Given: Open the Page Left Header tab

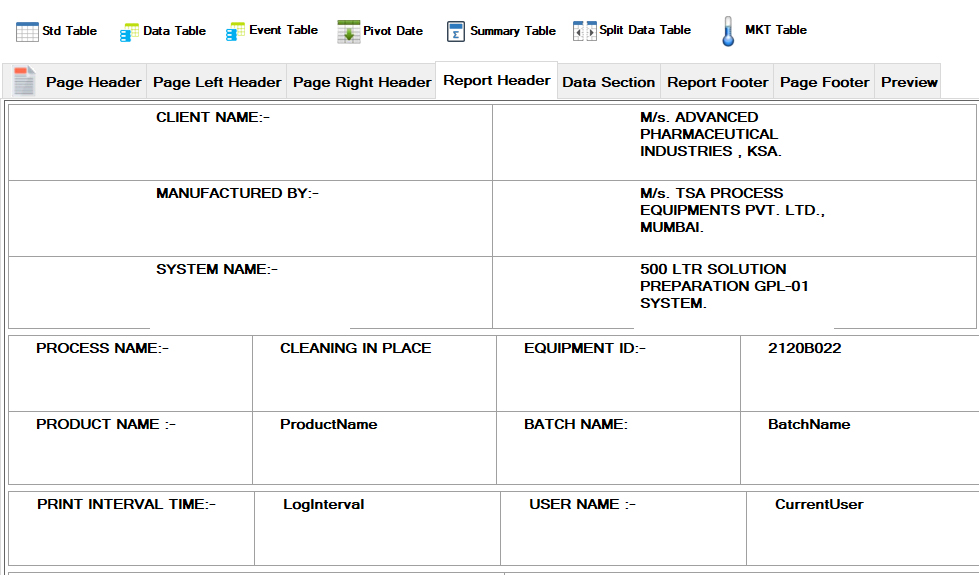Looking at the screenshot, I should point(217,82).
